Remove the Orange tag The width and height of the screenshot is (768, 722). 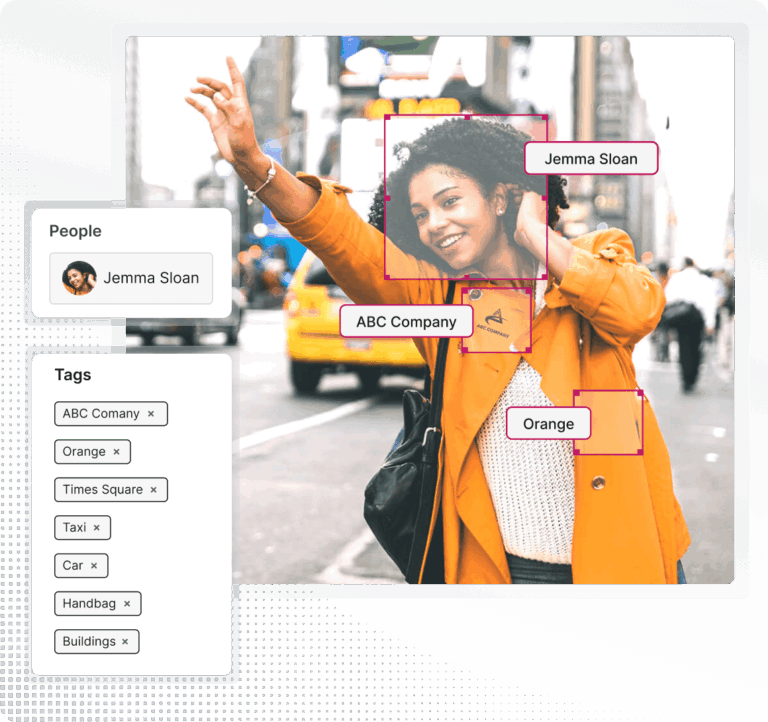coord(117,452)
